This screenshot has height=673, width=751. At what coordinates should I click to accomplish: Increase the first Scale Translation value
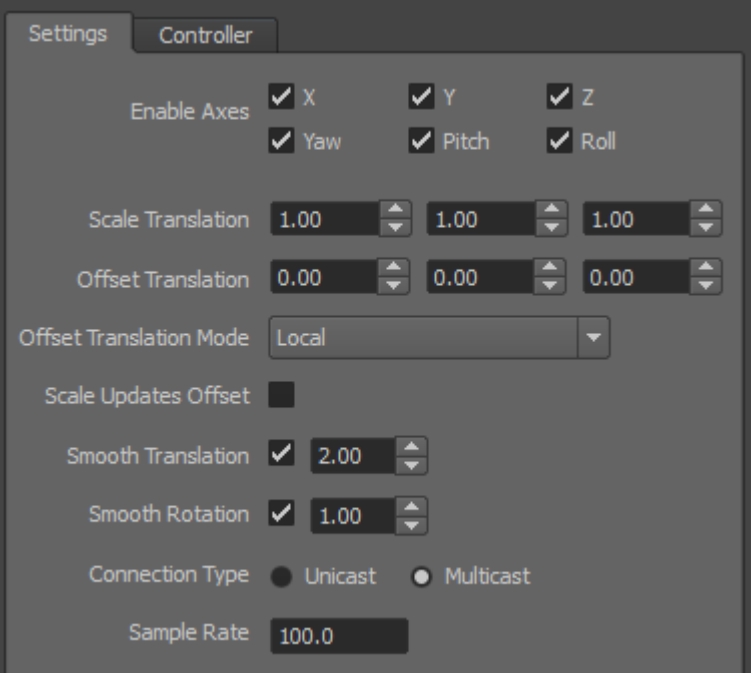coord(394,212)
